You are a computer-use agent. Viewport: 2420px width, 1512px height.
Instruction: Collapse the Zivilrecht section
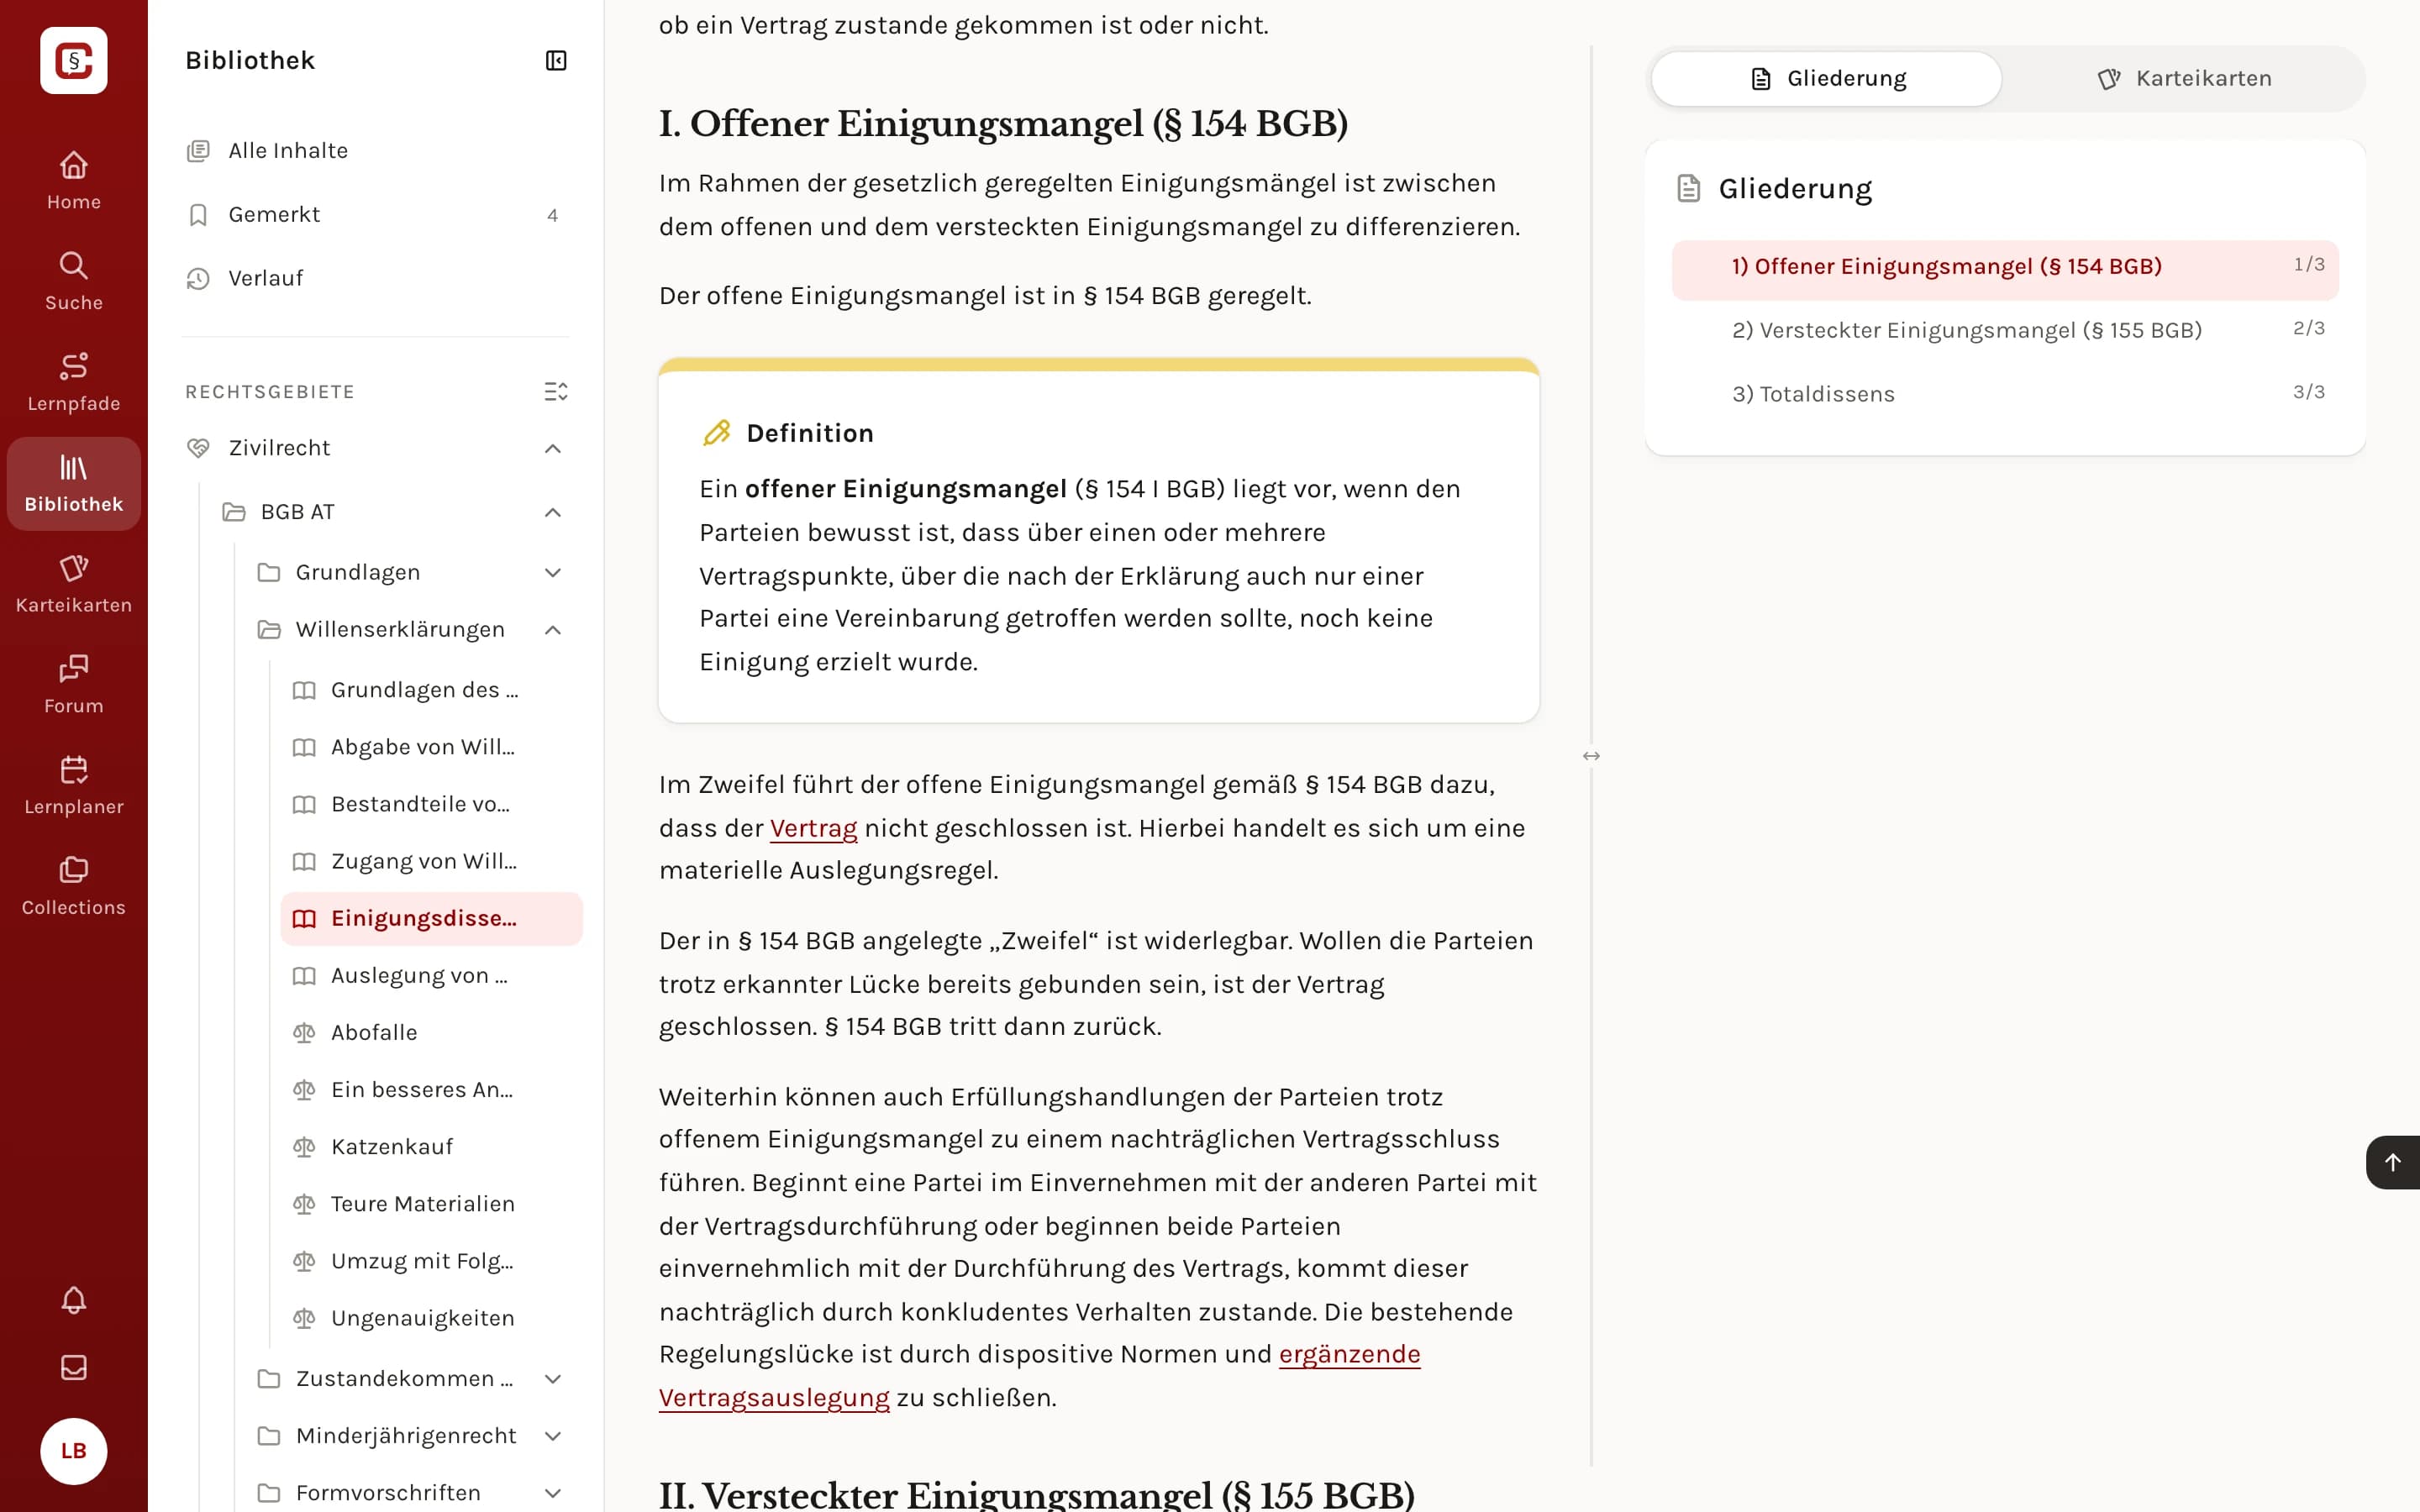553,449
